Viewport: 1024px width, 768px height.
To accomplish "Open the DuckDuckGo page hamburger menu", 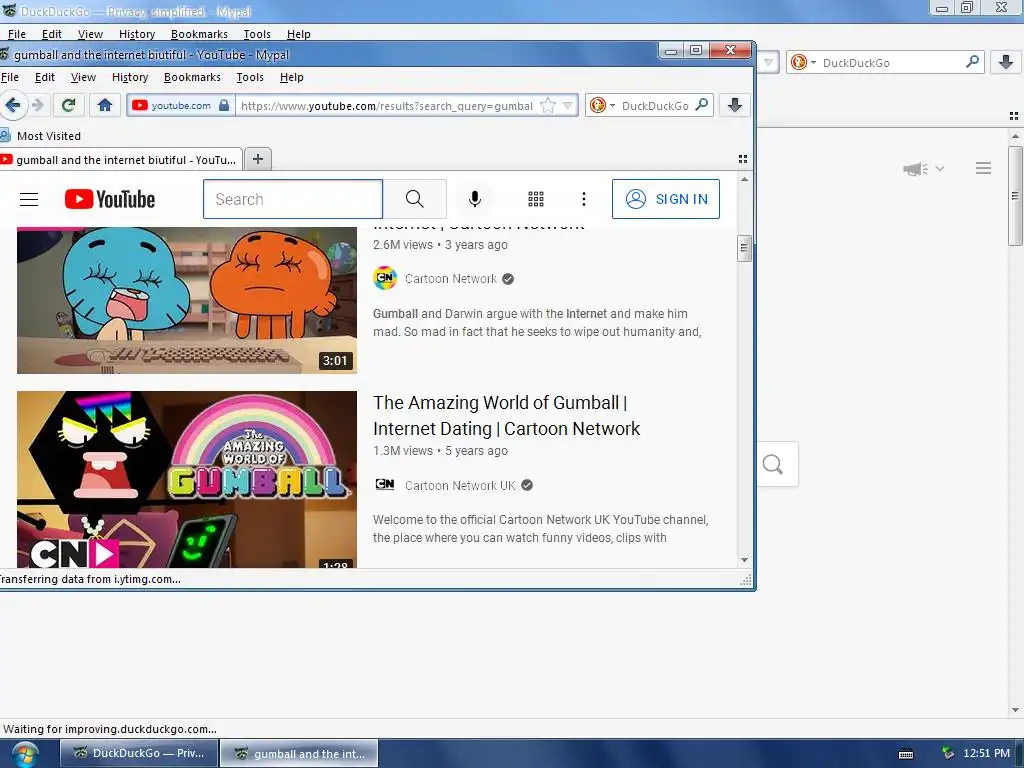I will click(984, 168).
